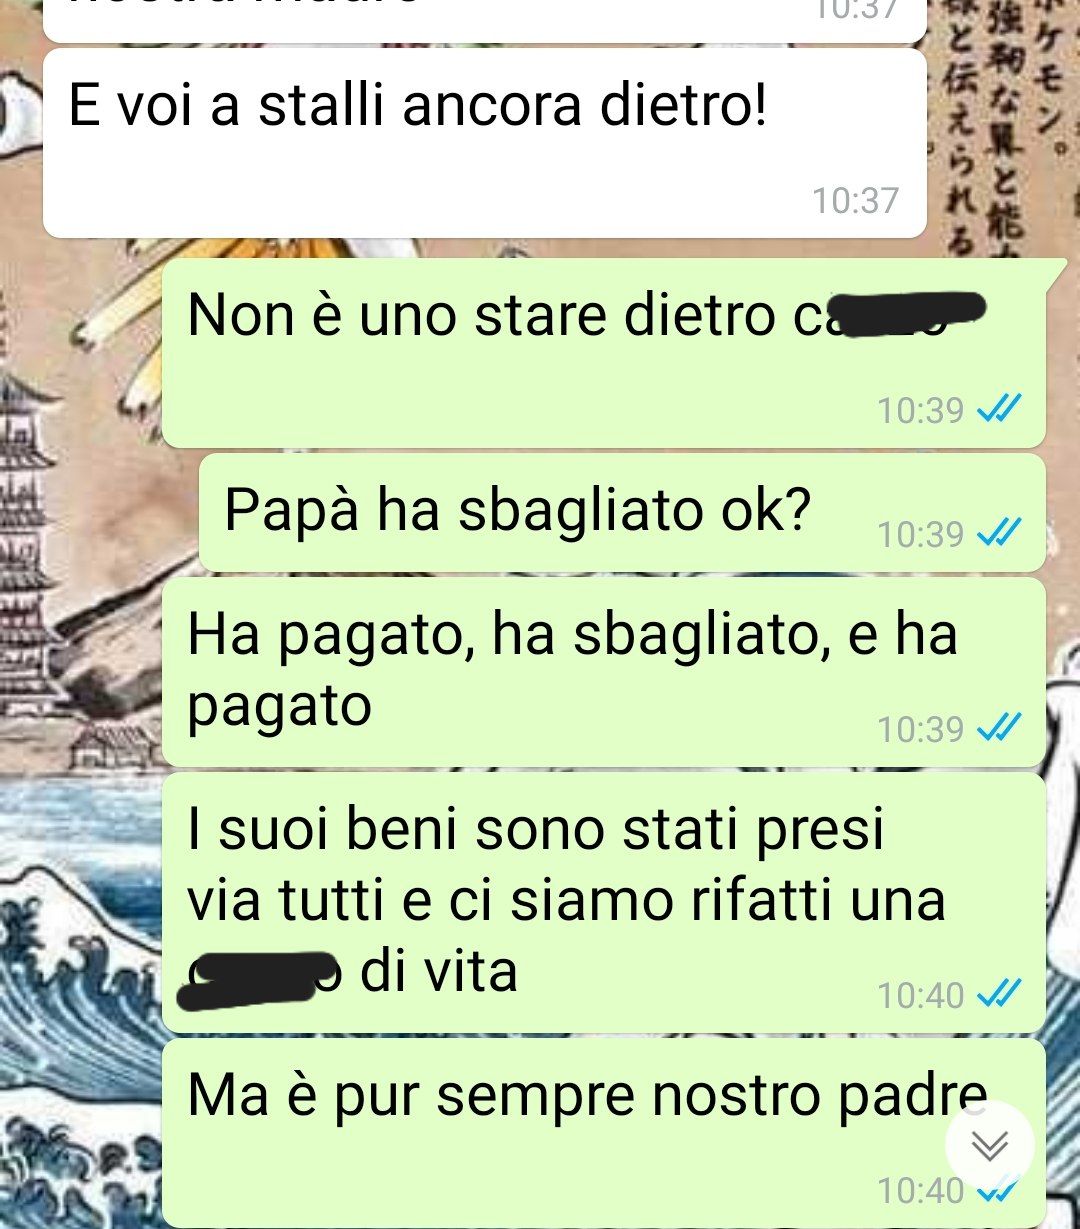1080x1229 pixels.
Task: Select the 'Papà ha sbagliato ok?' message
Action: 622,513
